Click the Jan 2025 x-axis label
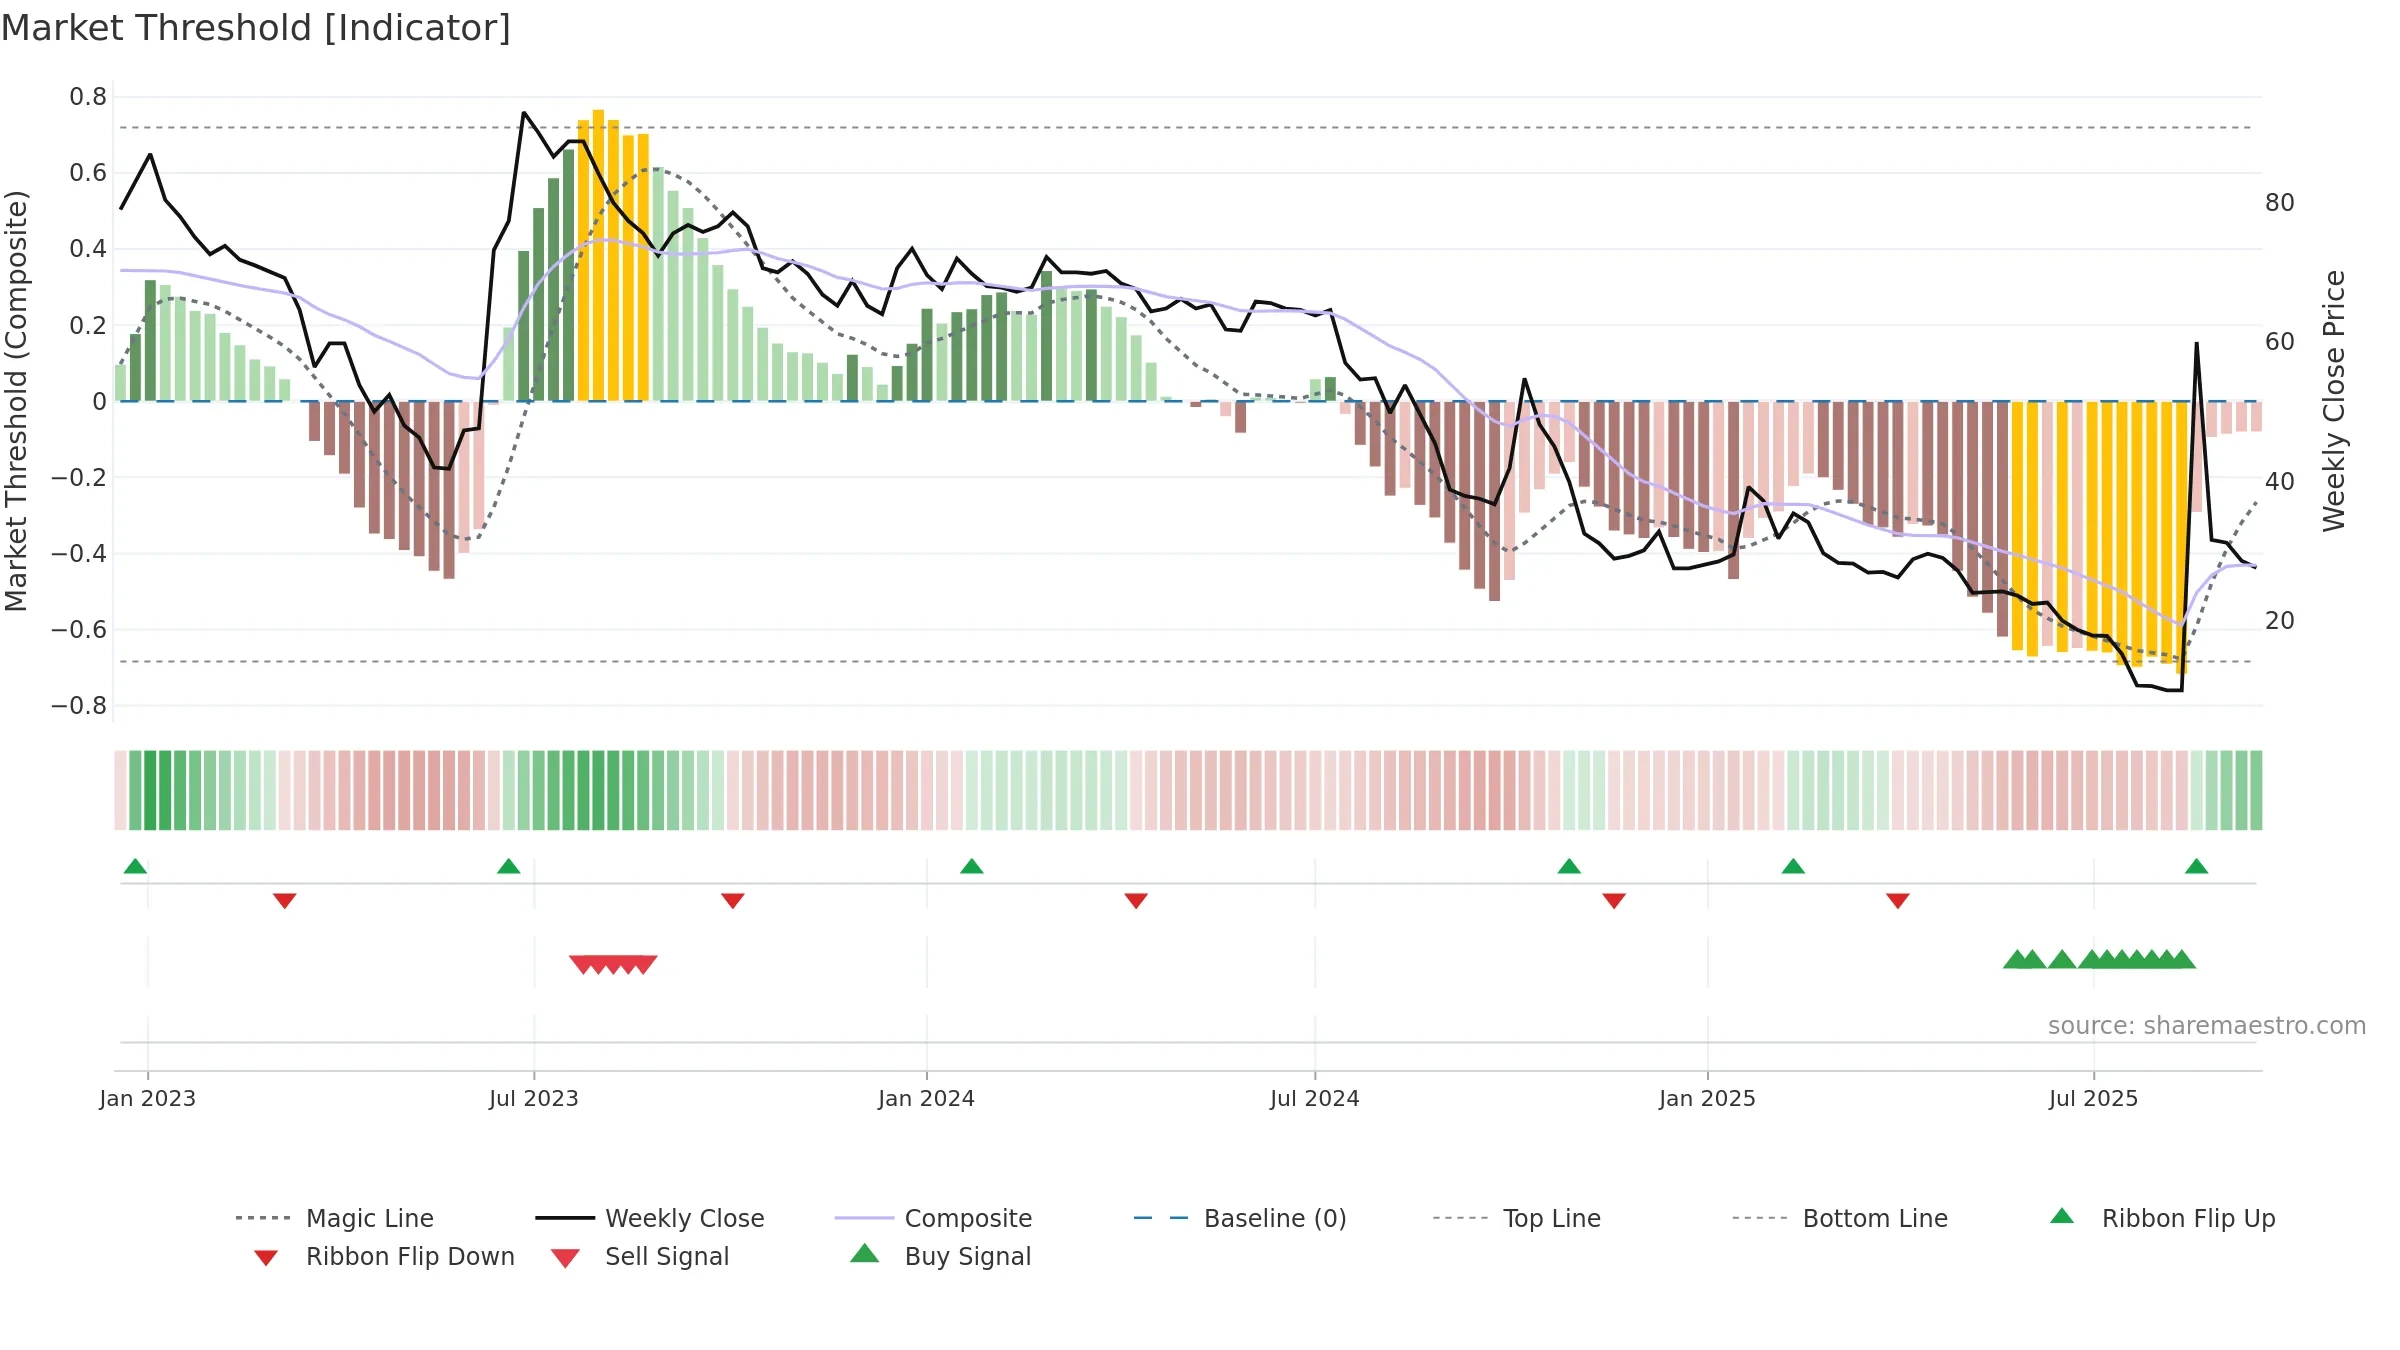2400x1350 pixels. [x=1707, y=1098]
